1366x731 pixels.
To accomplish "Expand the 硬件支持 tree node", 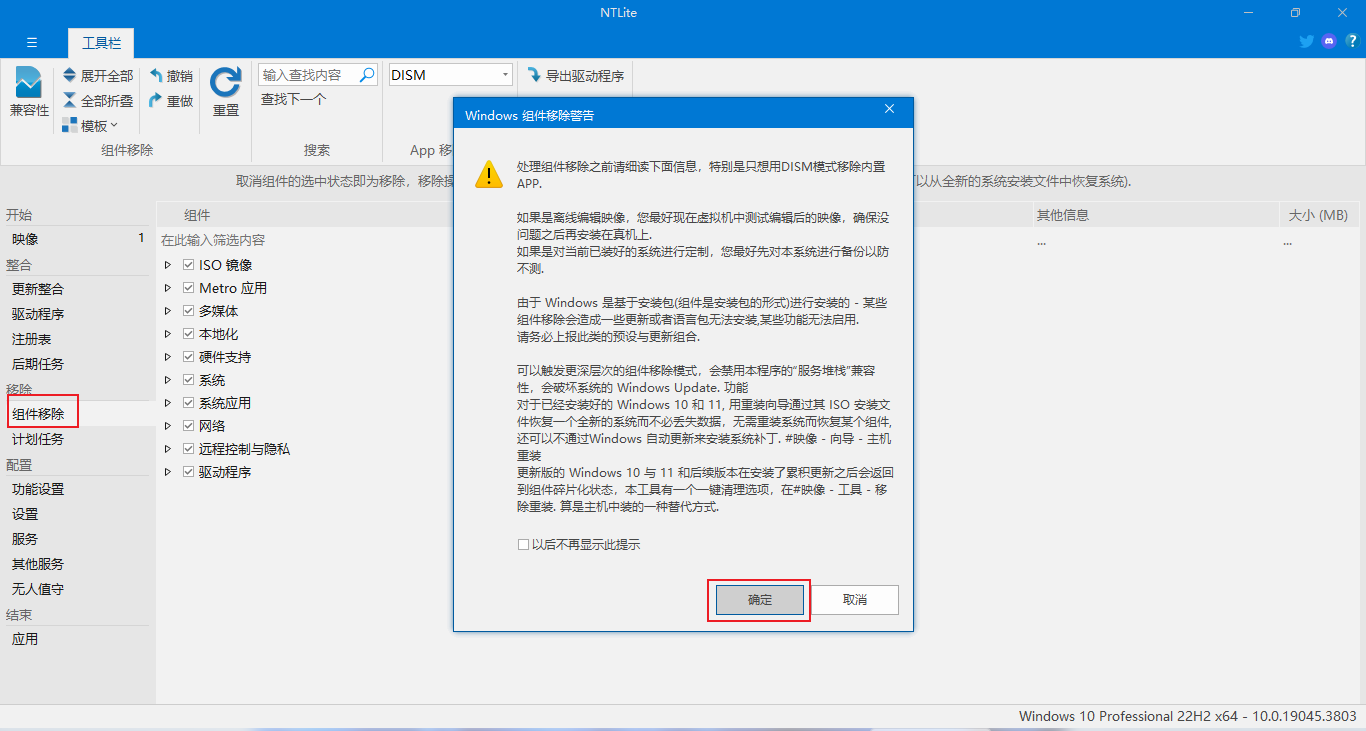I will point(168,357).
